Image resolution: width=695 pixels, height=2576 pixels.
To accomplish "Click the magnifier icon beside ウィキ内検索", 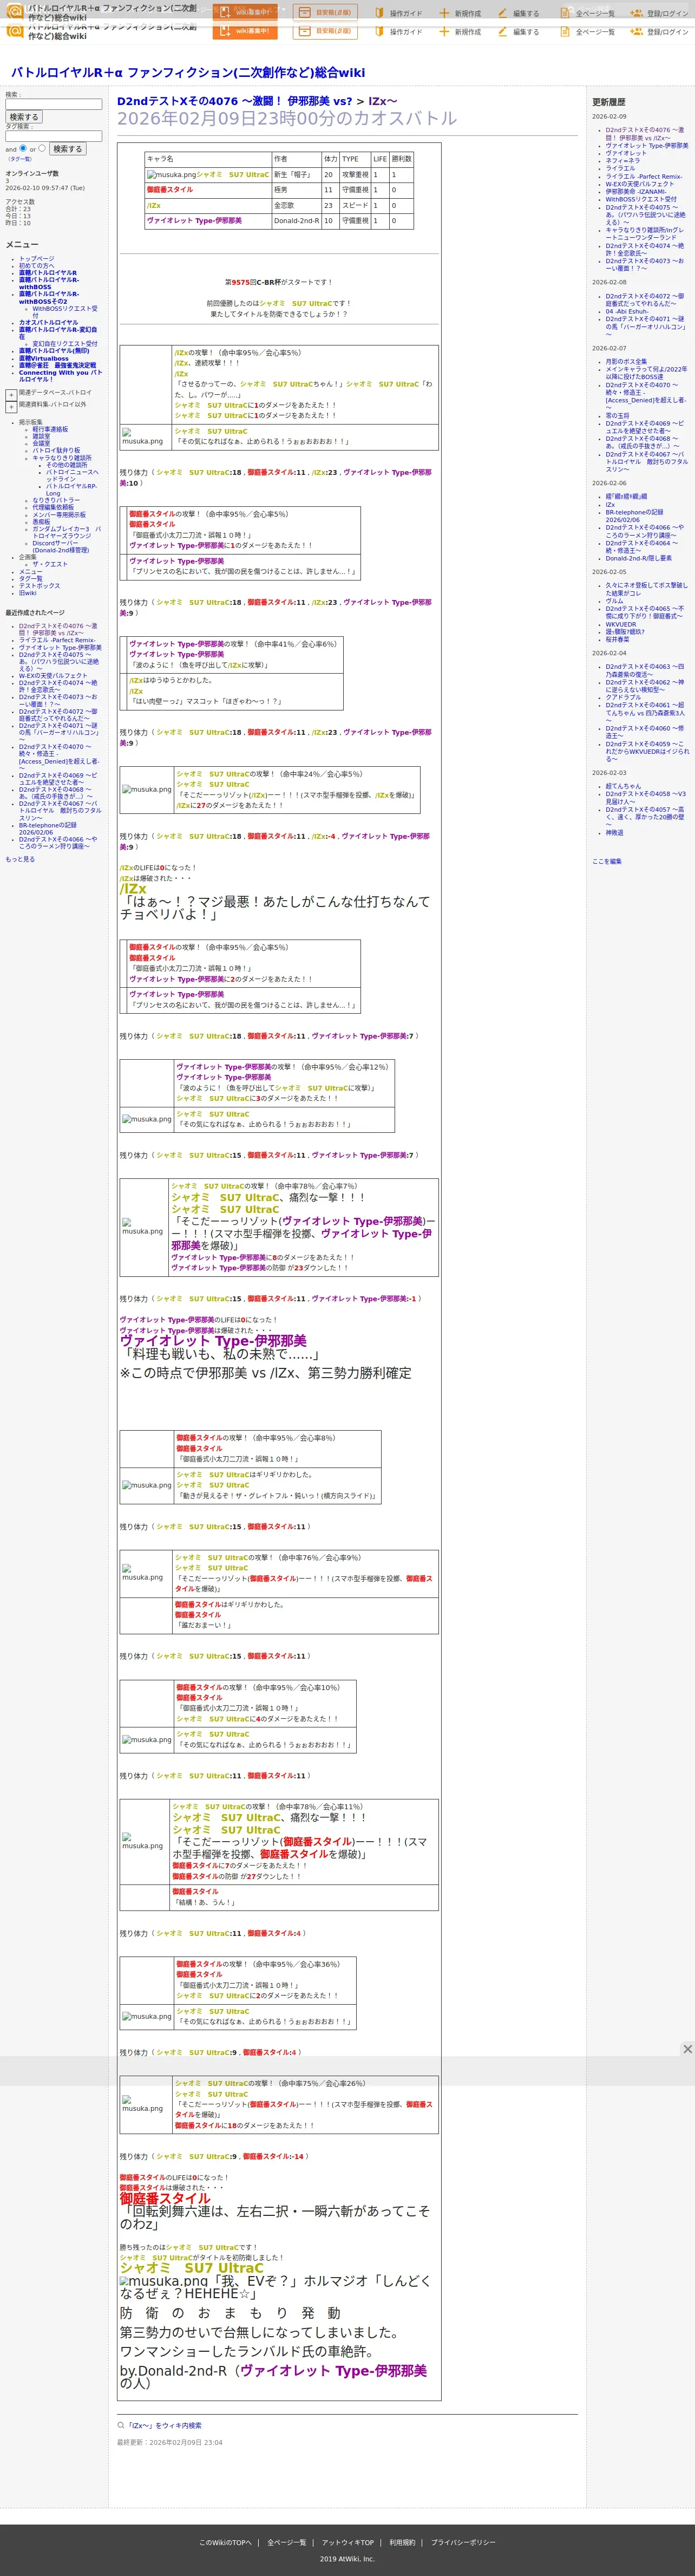I will pos(121,2425).
